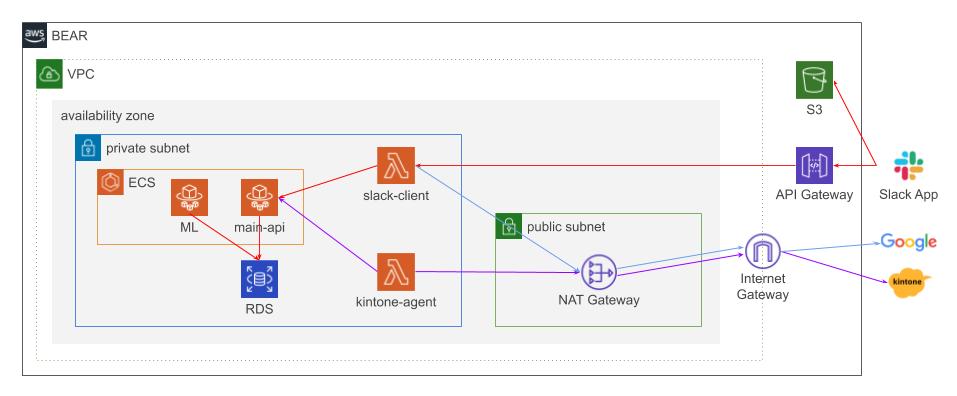Select the green VPC cloud icon
The image size is (957, 396).
(x=49, y=74)
